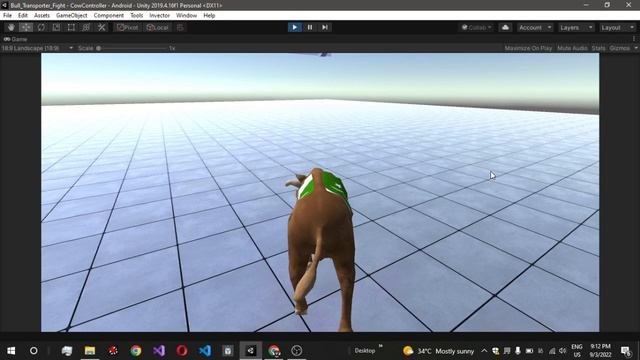Open the Game tab options menu
Viewport: 640px width, 360px height.
pyautogui.click(x=634, y=39)
